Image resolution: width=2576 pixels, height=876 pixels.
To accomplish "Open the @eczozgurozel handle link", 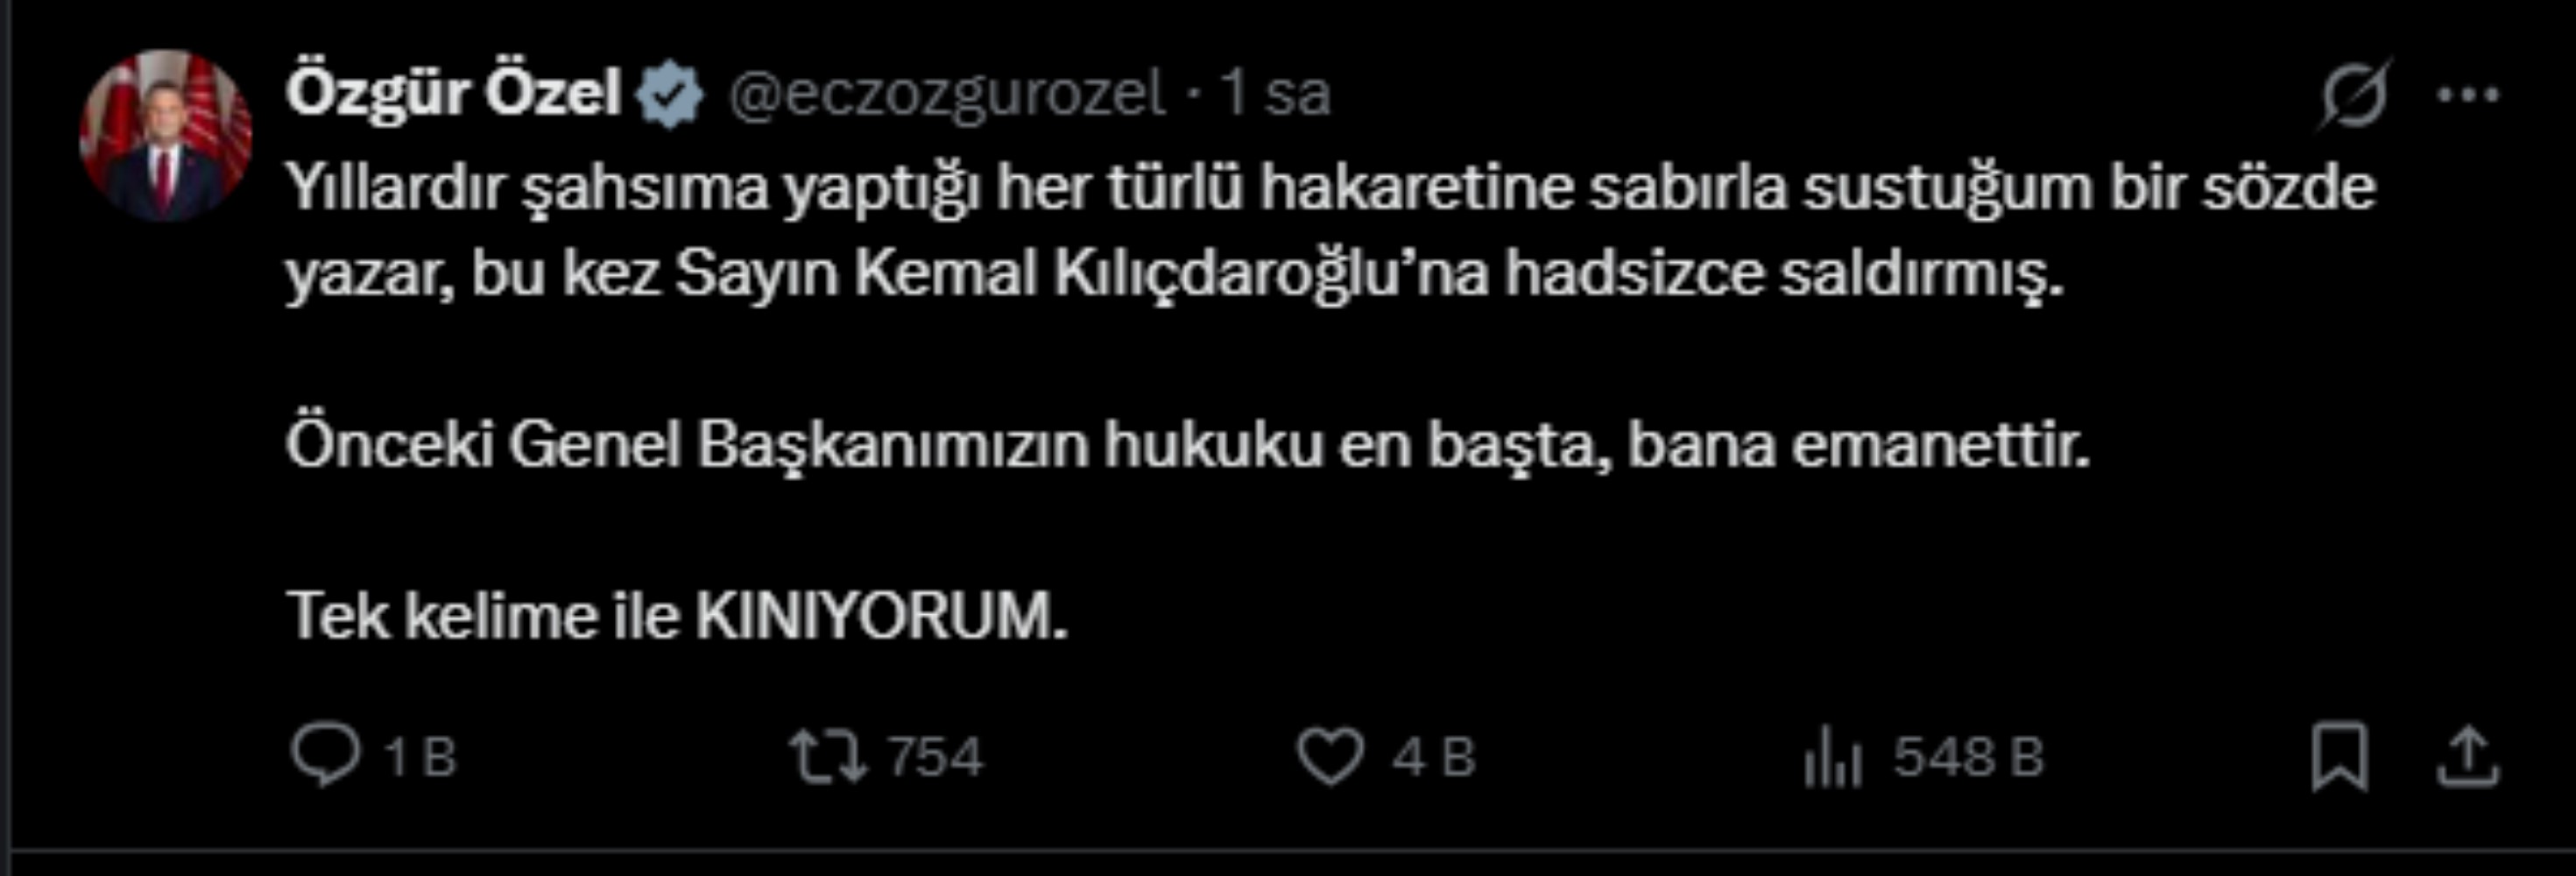I will coord(946,95).
